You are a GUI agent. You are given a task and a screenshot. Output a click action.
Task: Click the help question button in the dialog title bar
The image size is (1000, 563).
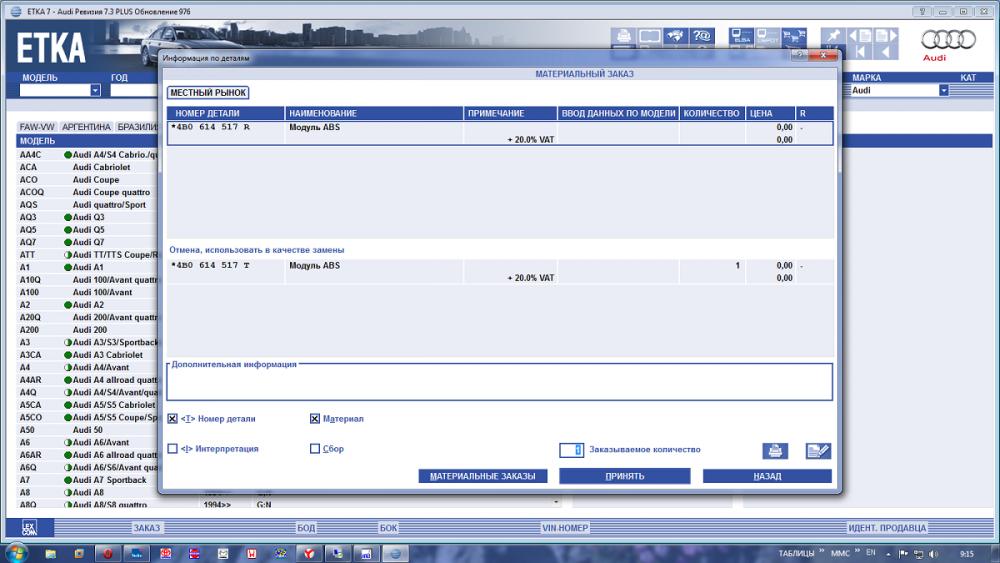[799, 55]
